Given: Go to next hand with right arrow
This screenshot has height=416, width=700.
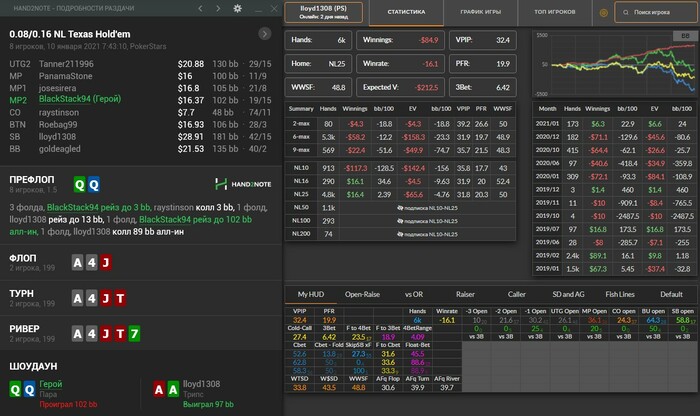Looking at the screenshot, I should 218,8.
